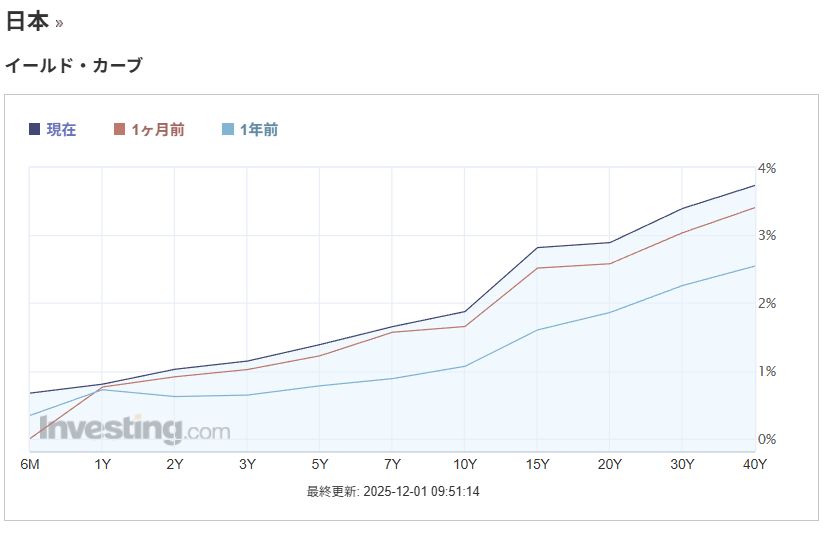Toggle the 1年前 series legend label
Screen dimensions: 835x533
click(259, 129)
